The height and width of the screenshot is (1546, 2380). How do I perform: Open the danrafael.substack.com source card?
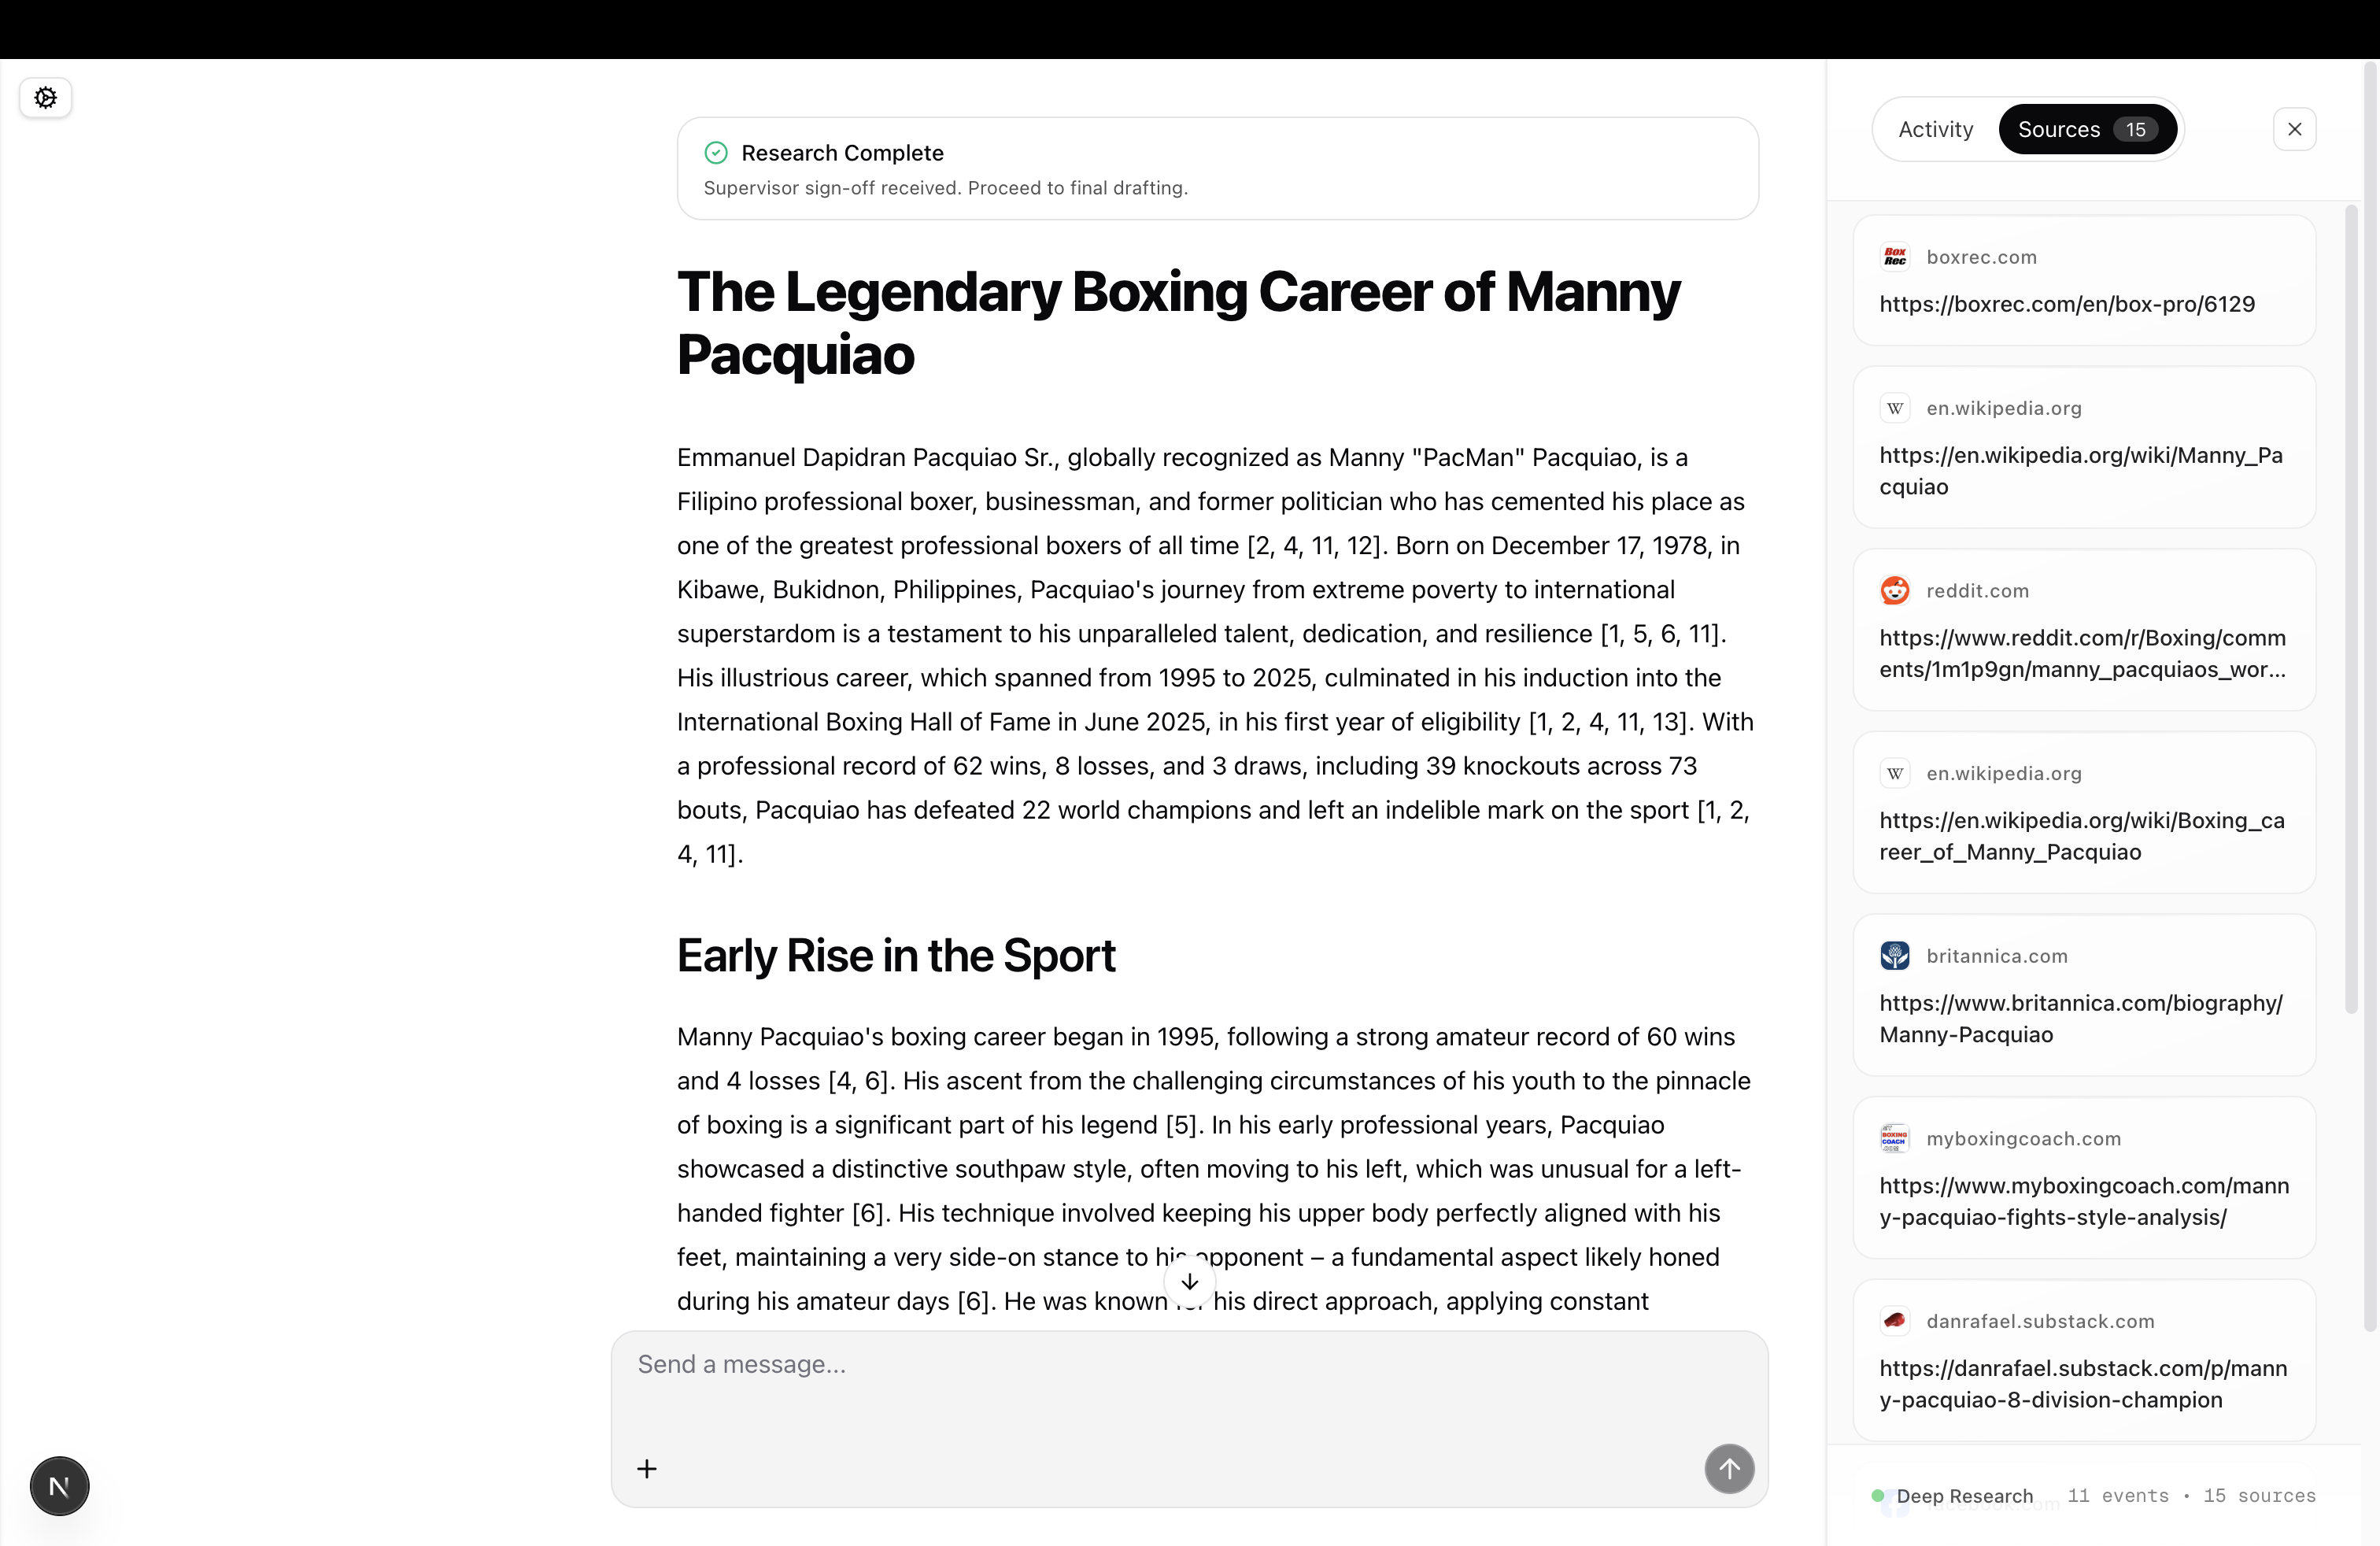point(2083,1360)
